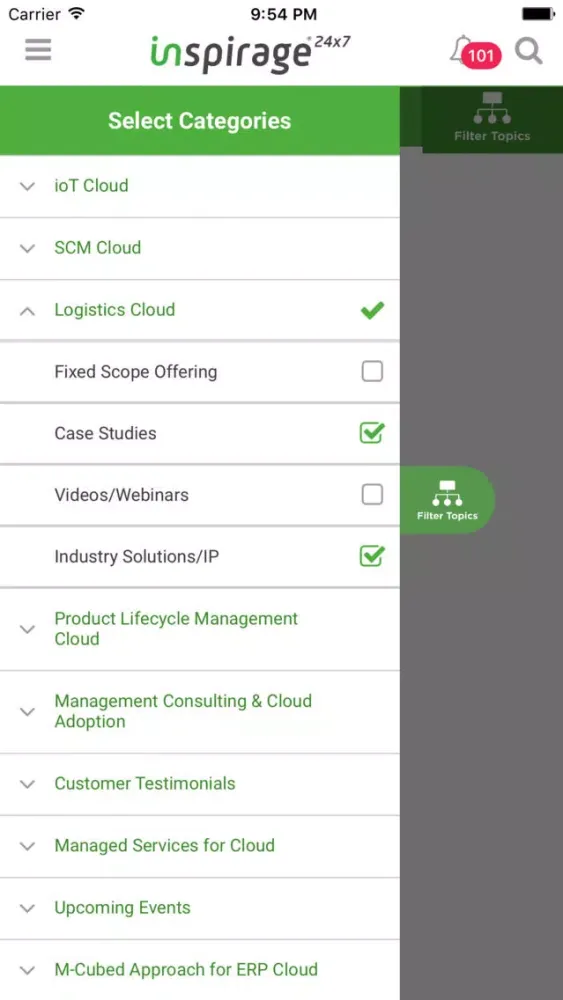The image size is (563, 1000).
Task: Tap the inspirage 24x7 logo
Action: (250, 54)
